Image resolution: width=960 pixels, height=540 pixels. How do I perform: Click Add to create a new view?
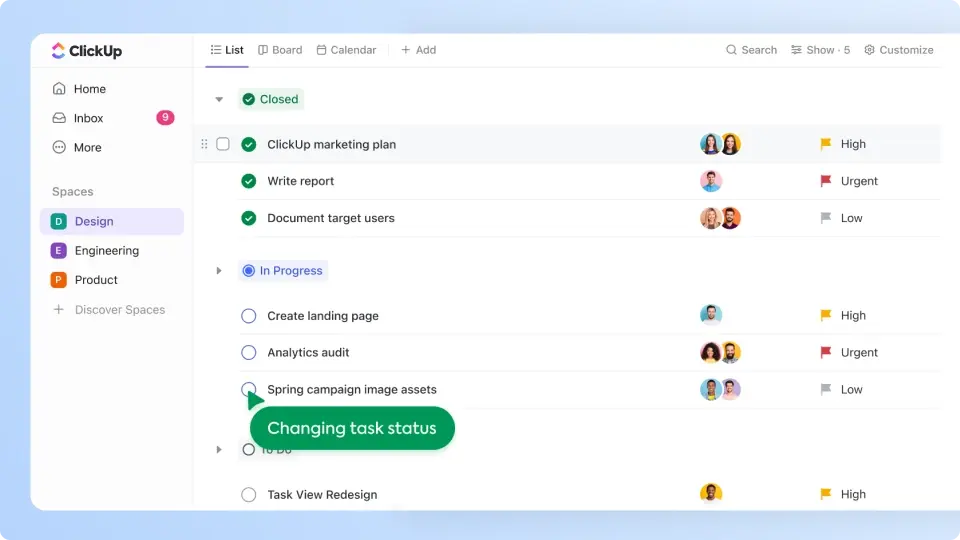(x=418, y=50)
